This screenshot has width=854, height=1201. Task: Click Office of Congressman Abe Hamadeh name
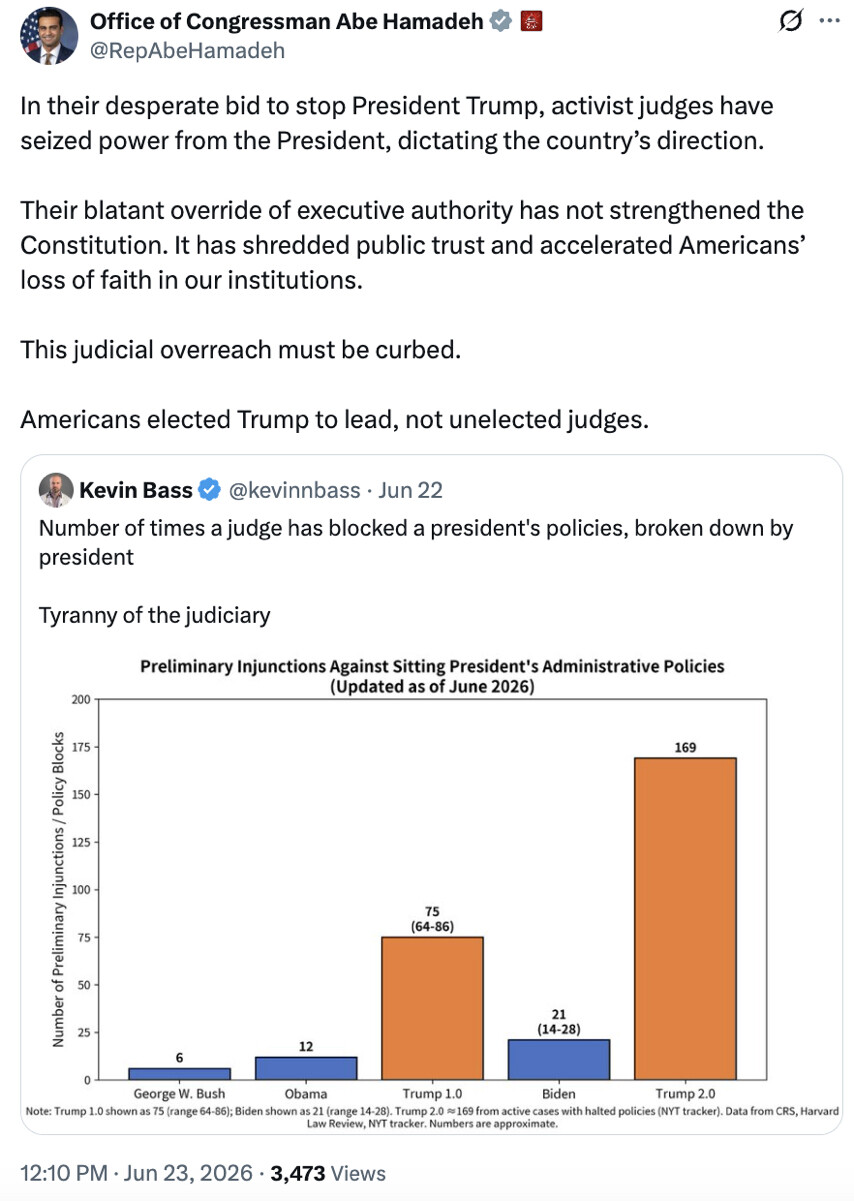pyautogui.click(x=289, y=21)
